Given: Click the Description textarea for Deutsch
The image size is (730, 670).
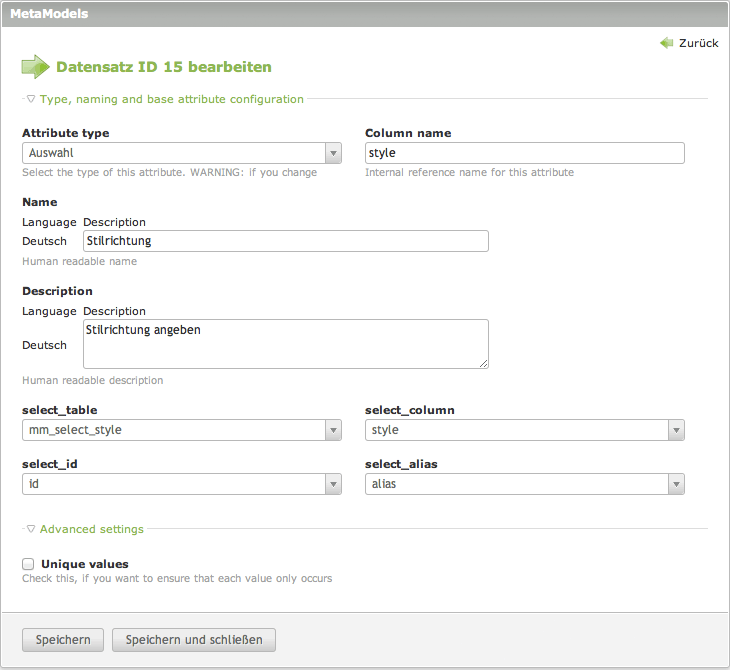Looking at the screenshot, I should (x=286, y=344).
